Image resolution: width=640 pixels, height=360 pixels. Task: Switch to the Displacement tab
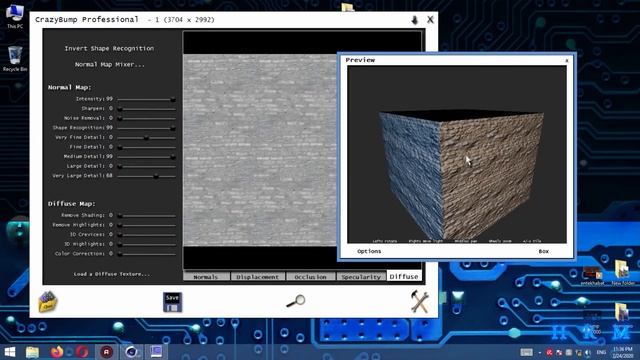tap(258, 277)
